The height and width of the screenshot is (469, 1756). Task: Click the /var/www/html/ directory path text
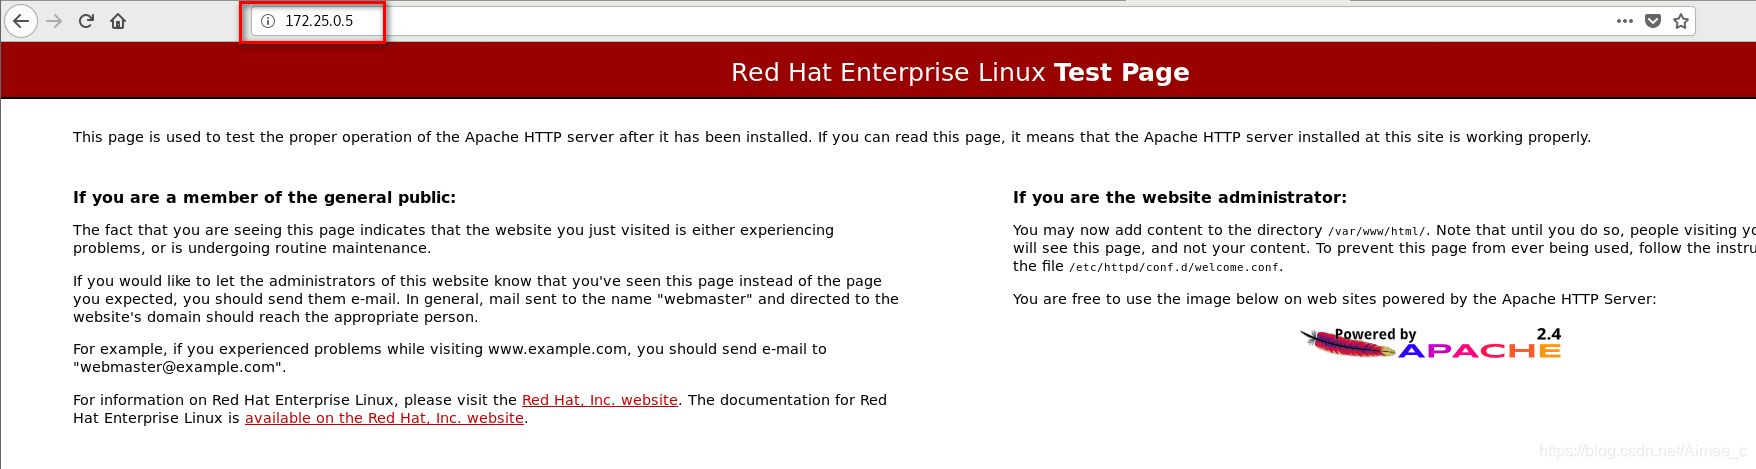pyautogui.click(x=1377, y=231)
